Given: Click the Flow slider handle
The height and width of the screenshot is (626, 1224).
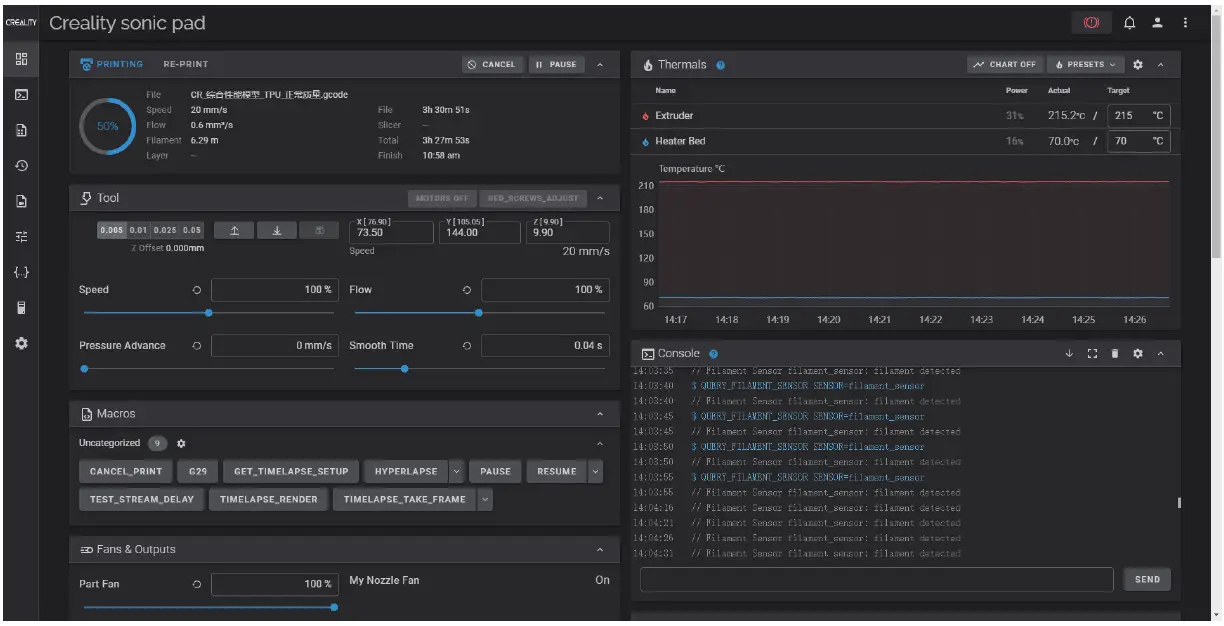Looking at the screenshot, I should (478, 313).
